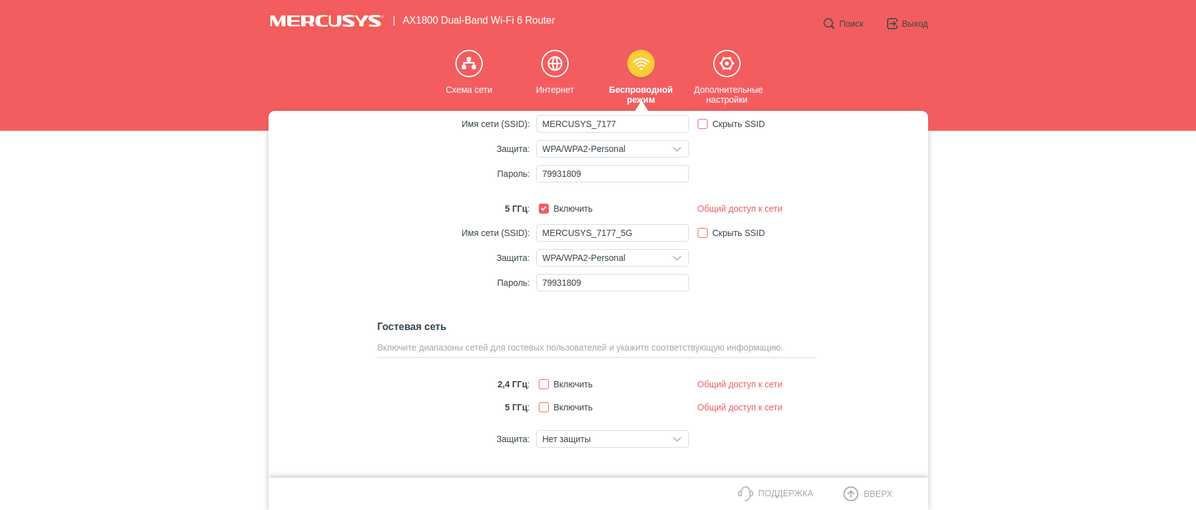Open the 5 GHz WPA/WPA2-Personal security dropdown
Image resolution: width=1196 pixels, height=510 pixels.
click(x=612, y=258)
